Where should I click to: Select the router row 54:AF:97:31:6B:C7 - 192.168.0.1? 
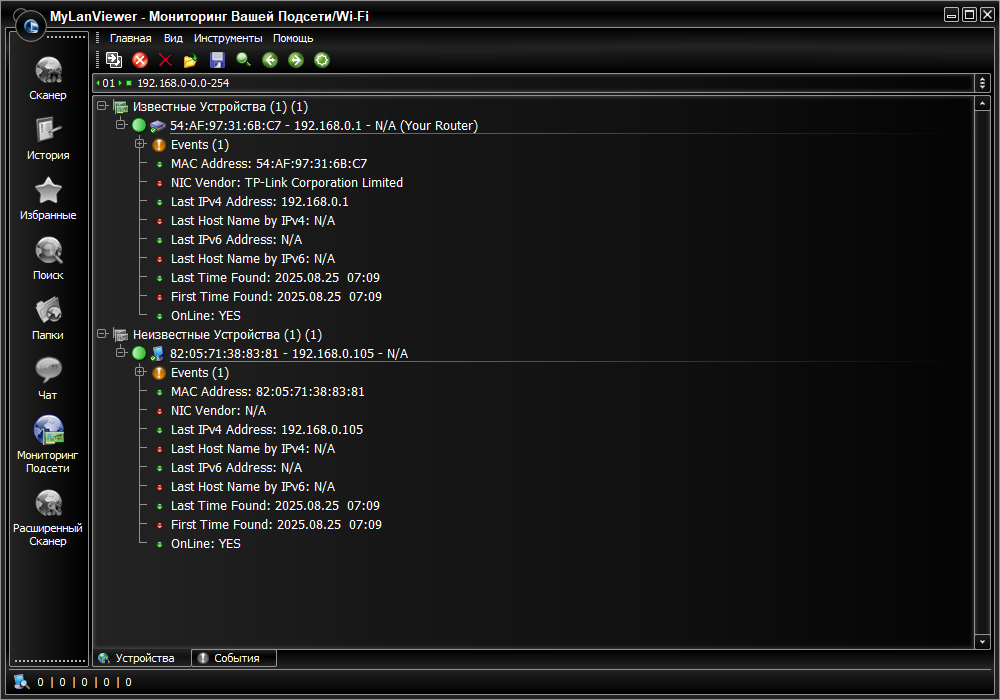click(323, 126)
